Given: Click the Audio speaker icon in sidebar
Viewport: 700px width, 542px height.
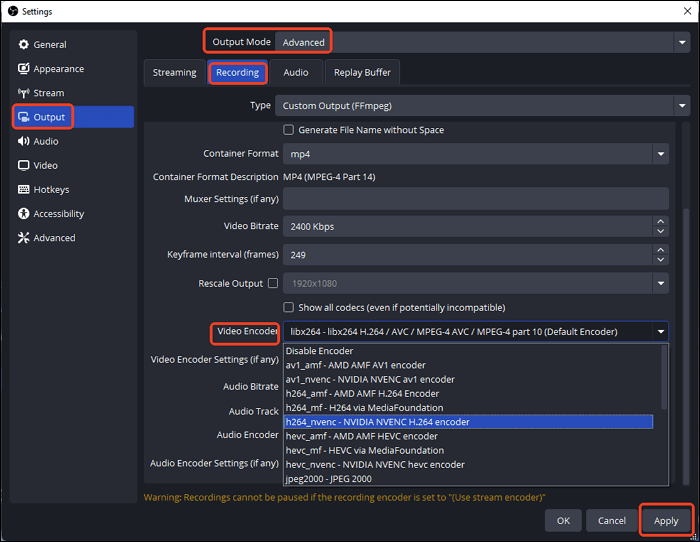Looking at the screenshot, I should 24,142.
